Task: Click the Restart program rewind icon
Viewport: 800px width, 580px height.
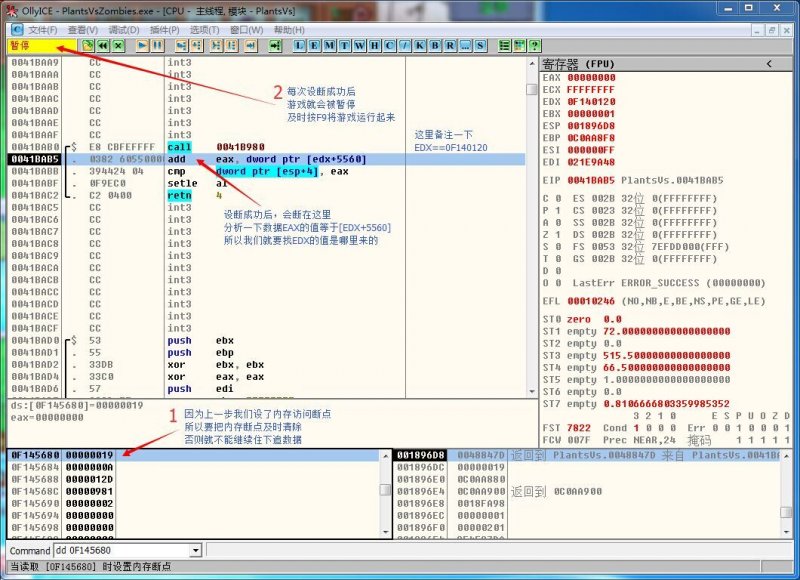Action: pos(103,46)
